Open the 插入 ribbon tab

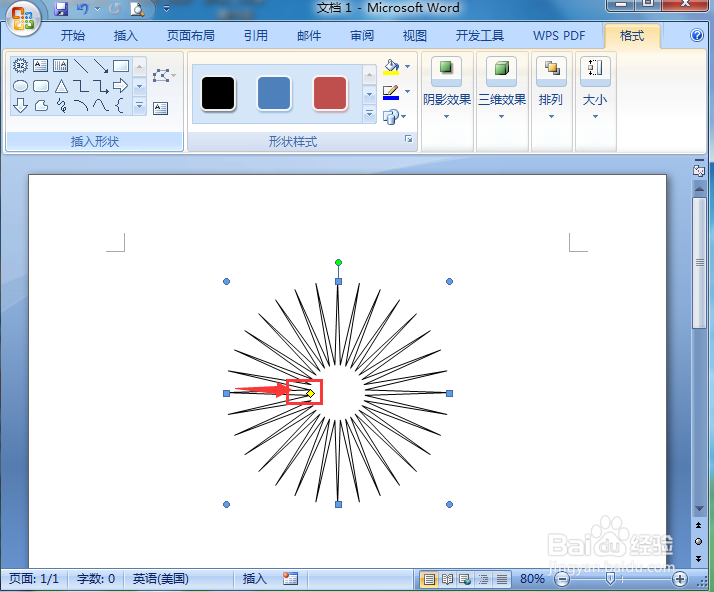click(126, 36)
